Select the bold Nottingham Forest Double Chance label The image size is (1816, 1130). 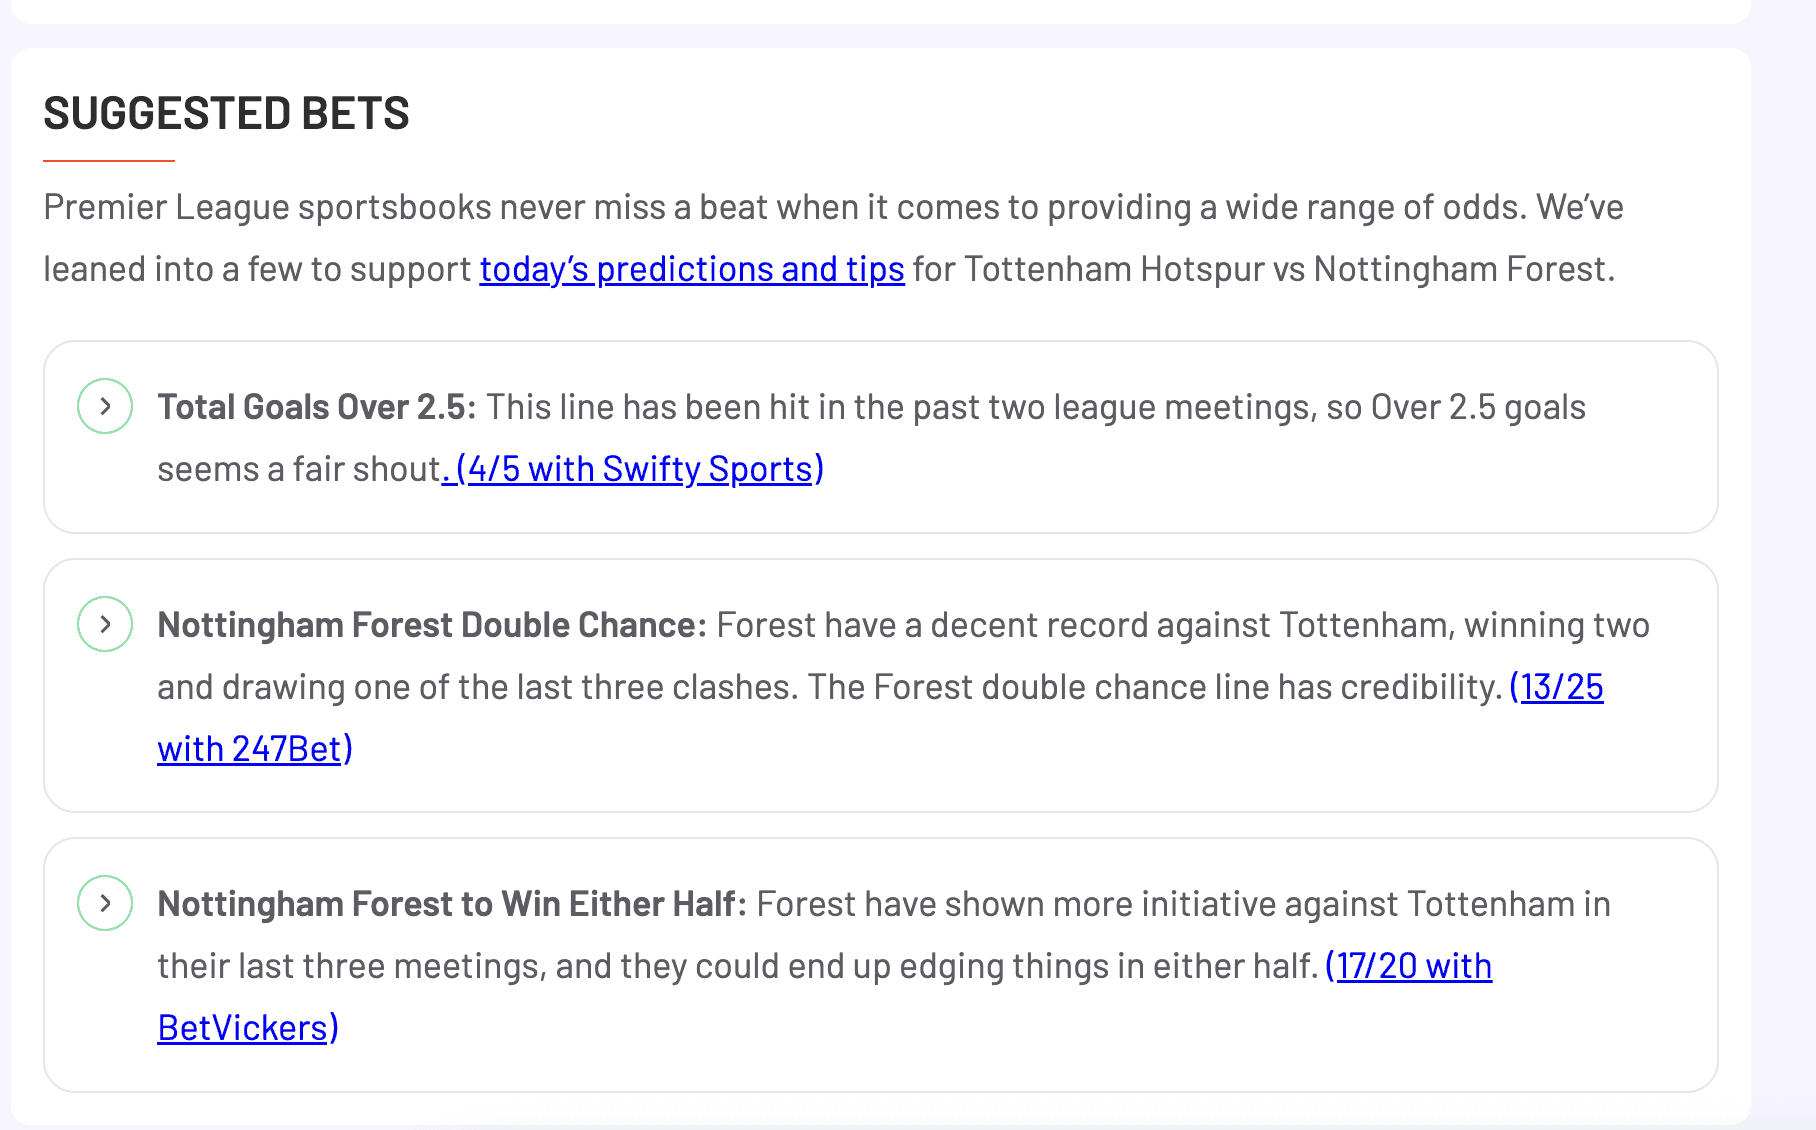pos(431,625)
